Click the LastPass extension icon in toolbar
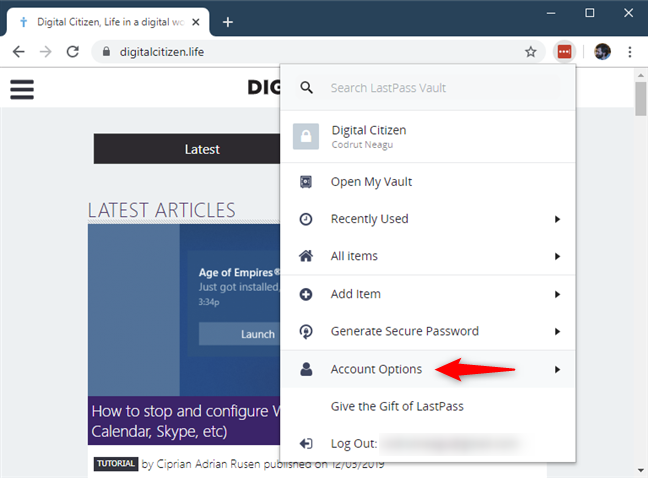This screenshot has height=478, width=648. coord(564,52)
